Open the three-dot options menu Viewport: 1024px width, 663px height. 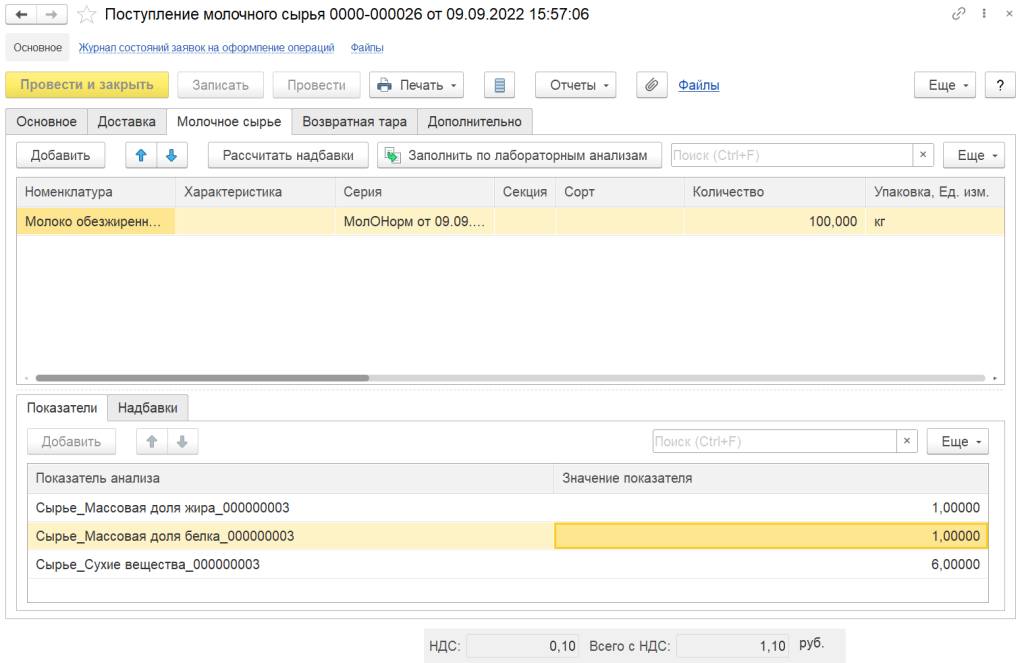984,14
